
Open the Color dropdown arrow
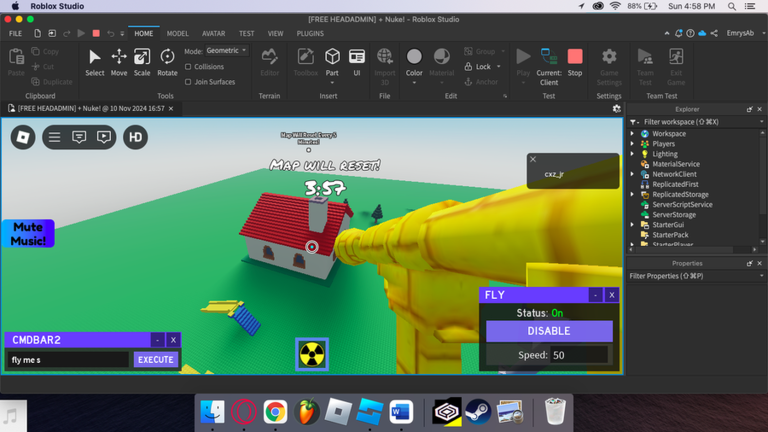pos(414,83)
